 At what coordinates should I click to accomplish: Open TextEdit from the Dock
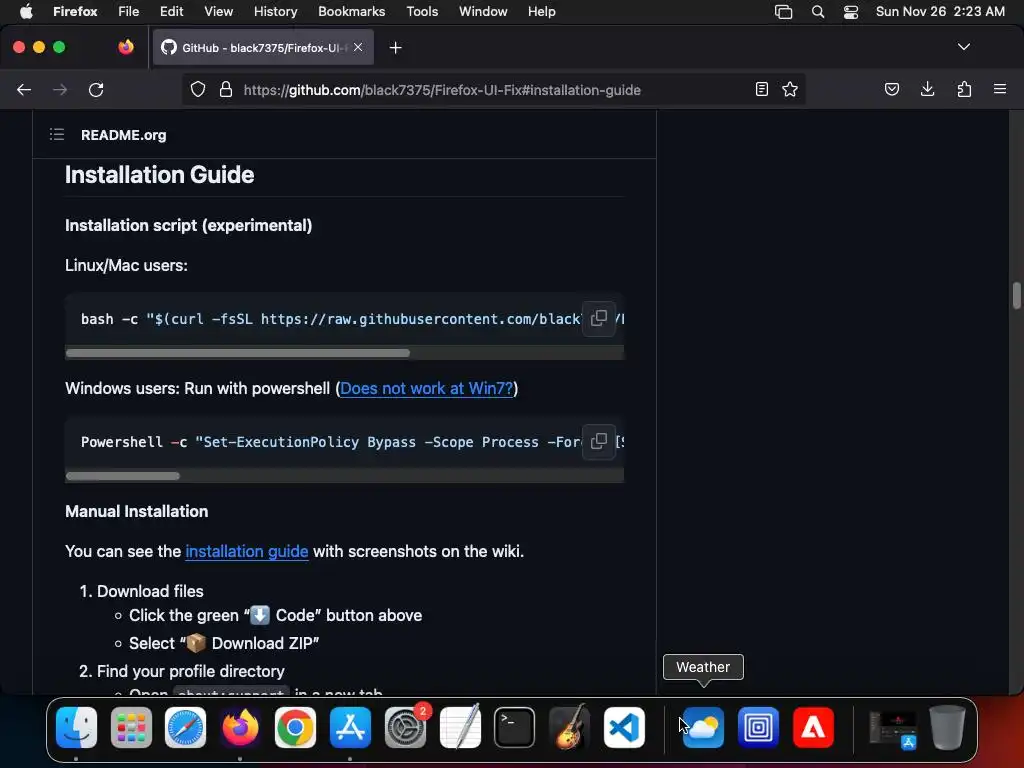pyautogui.click(x=460, y=728)
